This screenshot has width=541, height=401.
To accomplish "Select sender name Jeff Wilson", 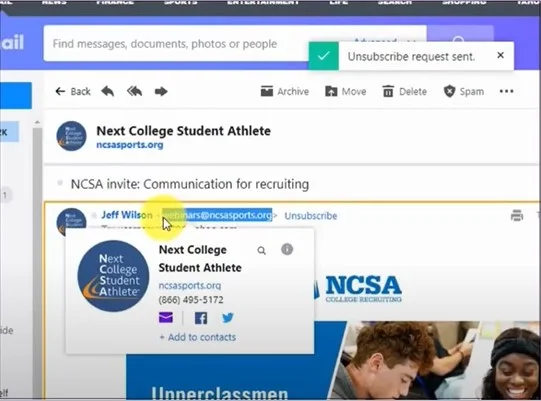I will click(127, 215).
